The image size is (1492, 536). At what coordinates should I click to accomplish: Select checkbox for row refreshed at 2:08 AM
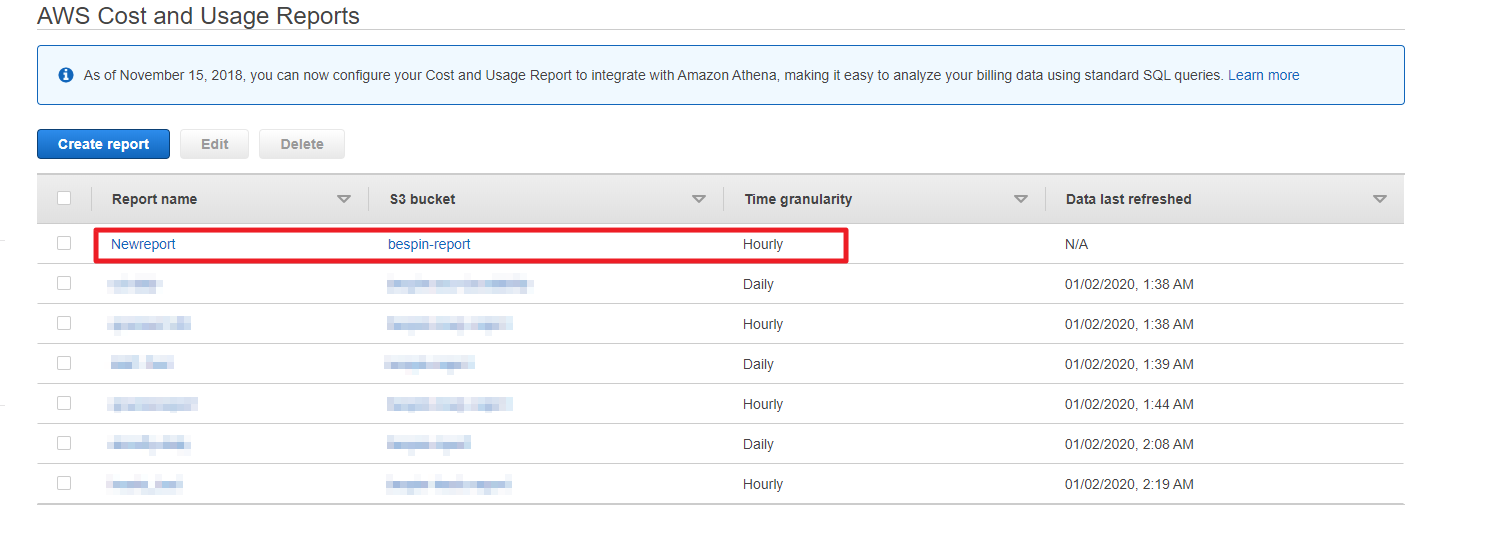pyautogui.click(x=64, y=443)
